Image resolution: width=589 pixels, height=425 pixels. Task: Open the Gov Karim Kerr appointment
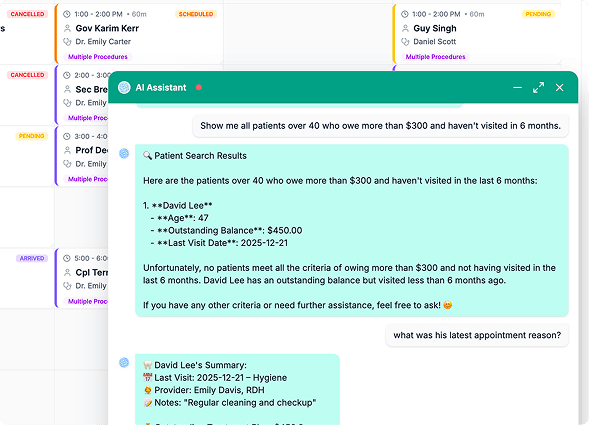139,34
